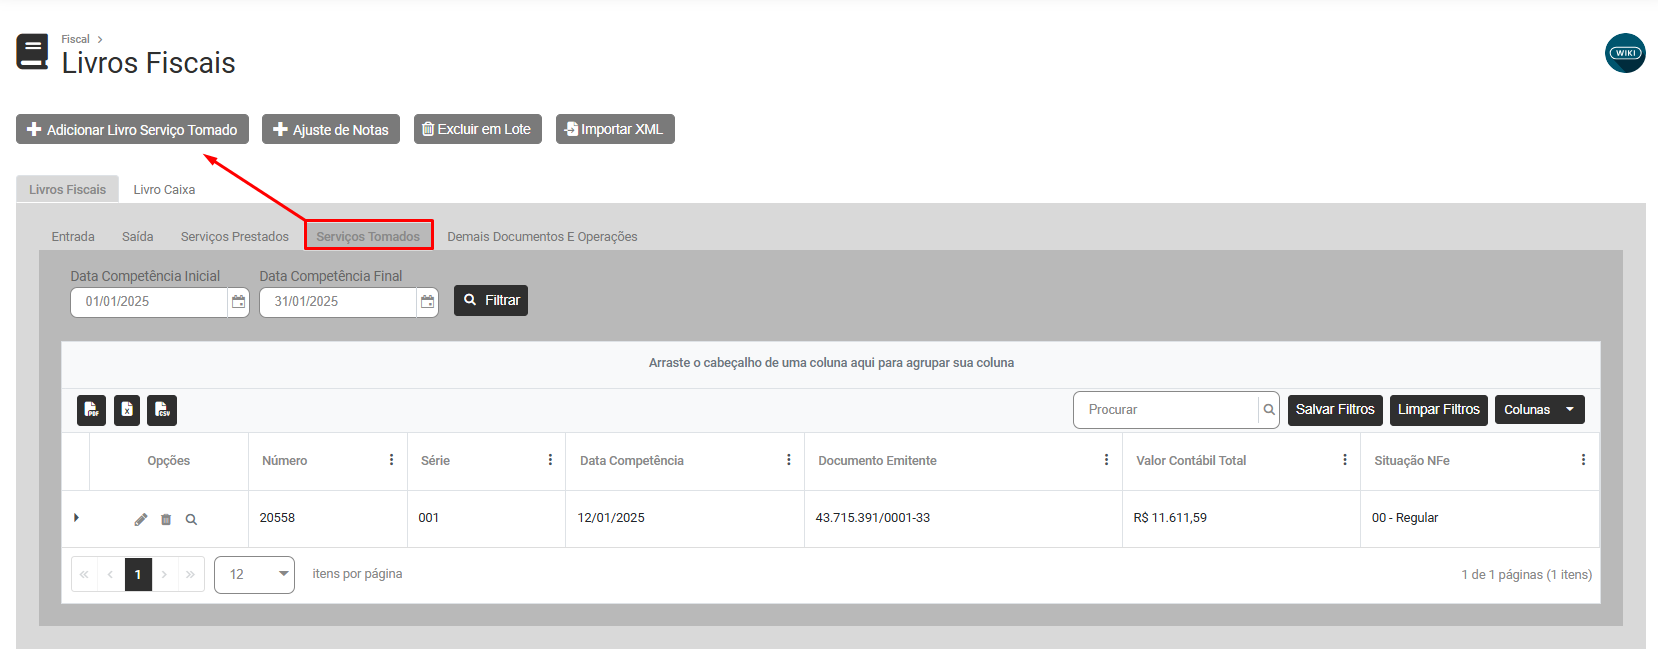Open calendar for Data Competência Final
The width and height of the screenshot is (1658, 665).
click(427, 302)
